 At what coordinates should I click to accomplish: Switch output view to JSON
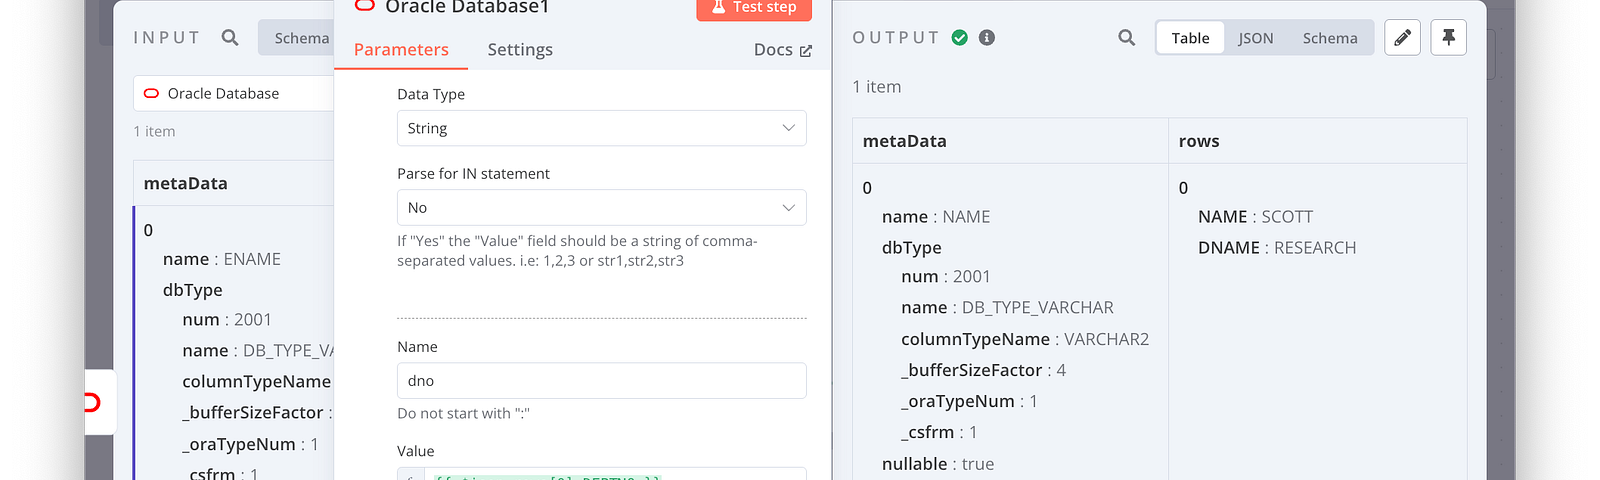click(1256, 38)
